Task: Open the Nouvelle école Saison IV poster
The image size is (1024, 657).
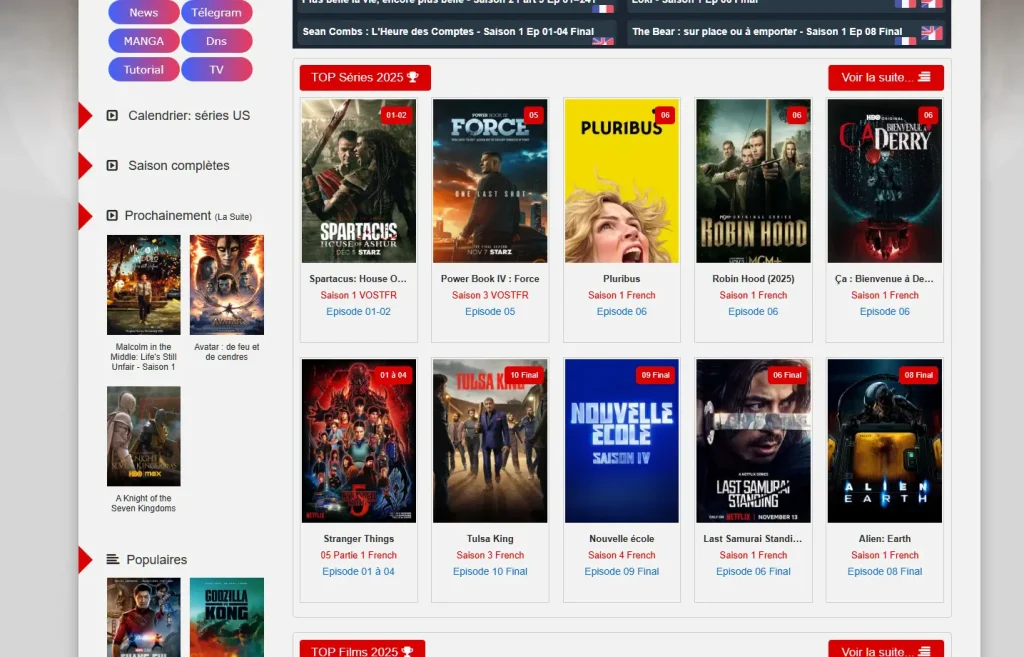Action: 622,441
